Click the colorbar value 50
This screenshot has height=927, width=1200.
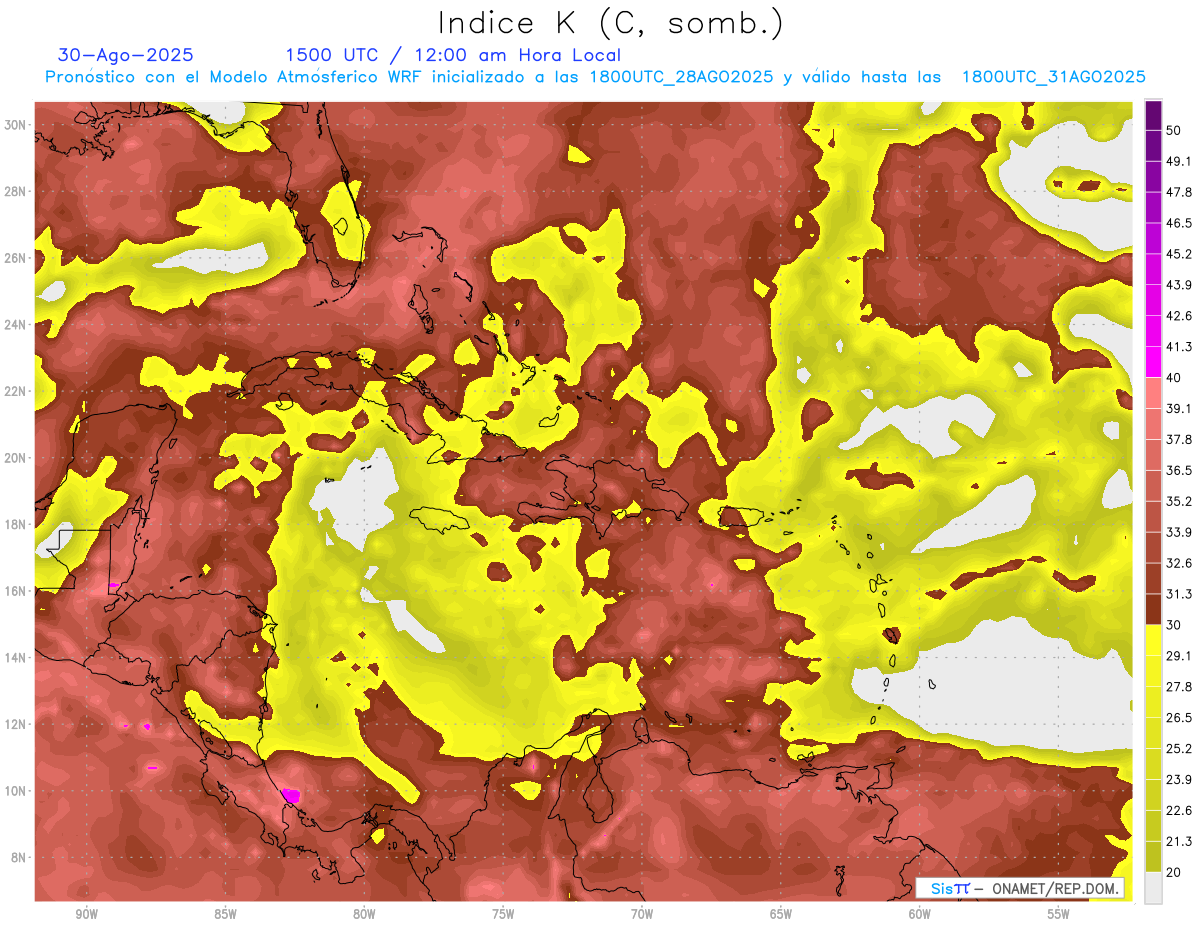pyautogui.click(x=1174, y=130)
